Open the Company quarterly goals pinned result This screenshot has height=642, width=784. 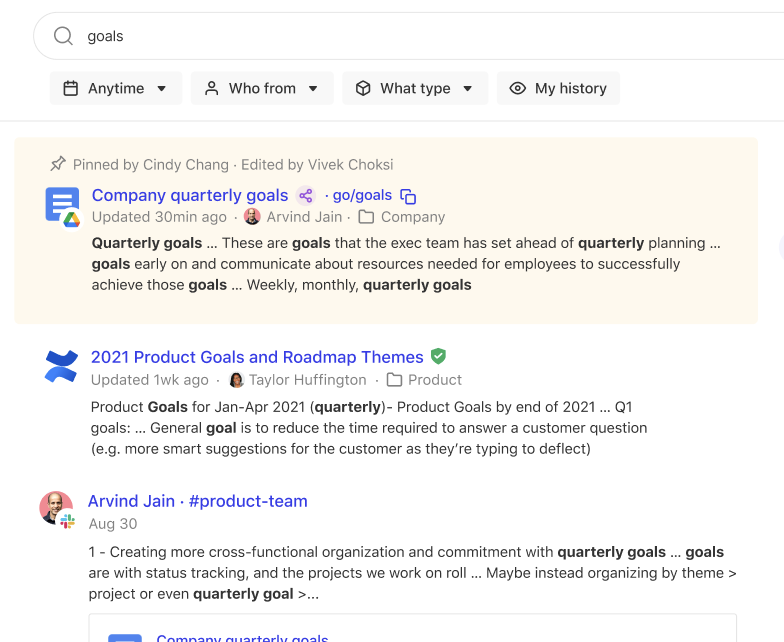pos(190,195)
